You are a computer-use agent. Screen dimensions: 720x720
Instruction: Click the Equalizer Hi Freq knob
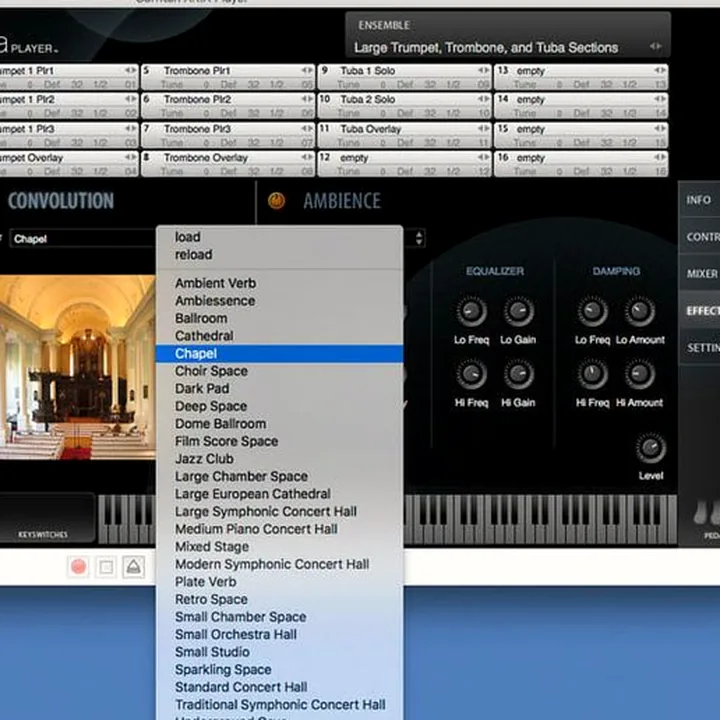click(x=471, y=374)
